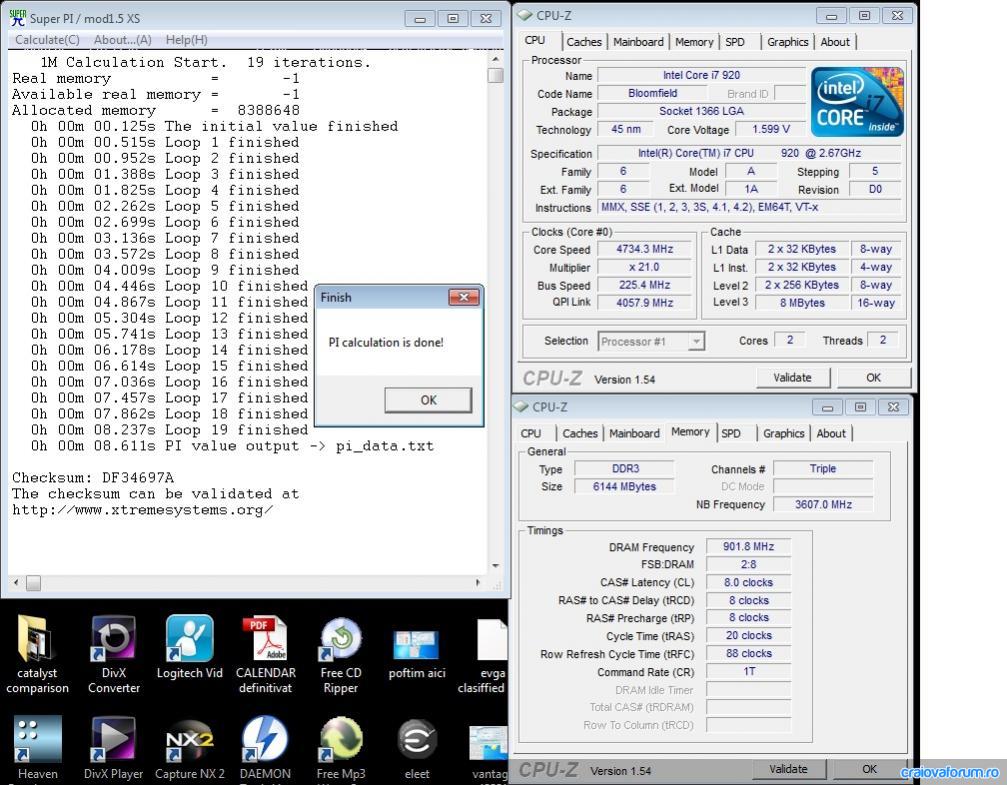Click the Super PI title bar icon
Viewport: 1007px width, 785px height.
tap(17, 17)
